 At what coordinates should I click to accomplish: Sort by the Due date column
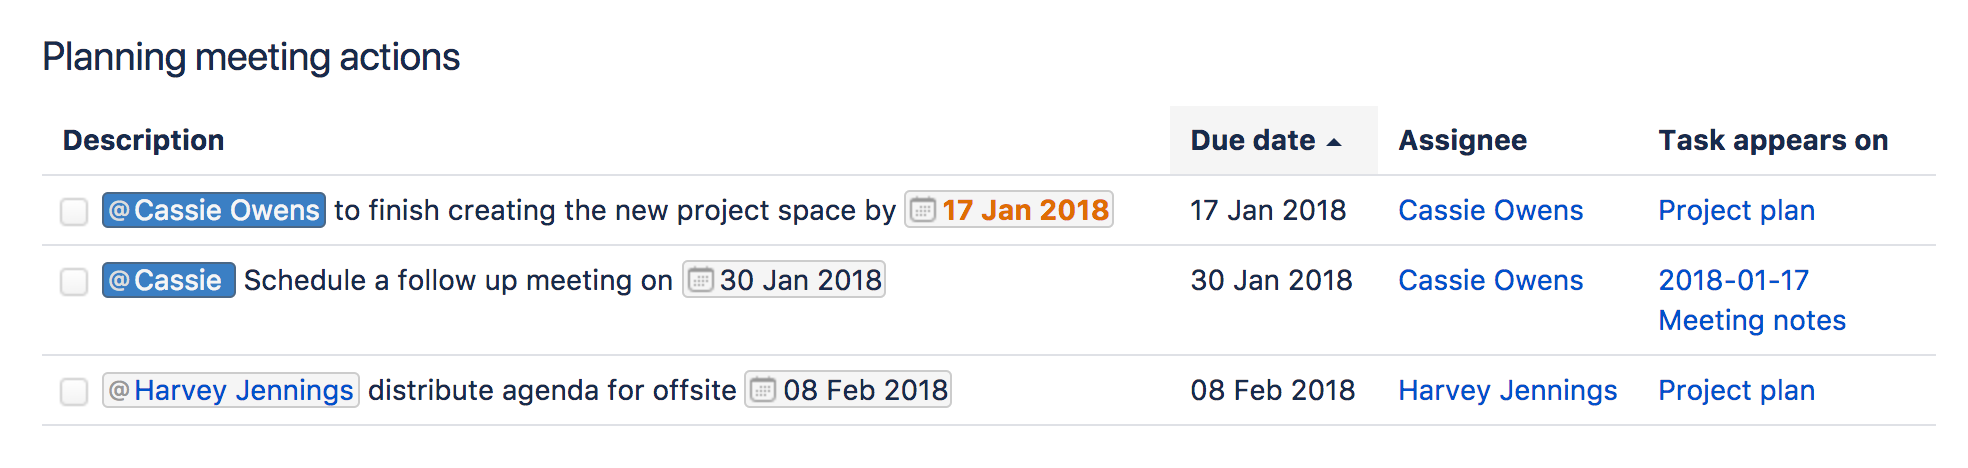(1252, 140)
